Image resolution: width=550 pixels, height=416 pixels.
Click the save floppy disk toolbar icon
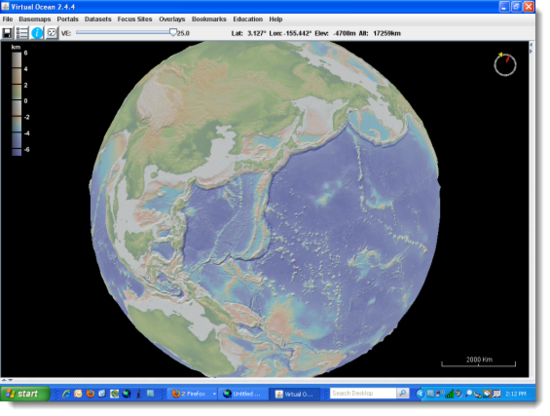point(7,33)
